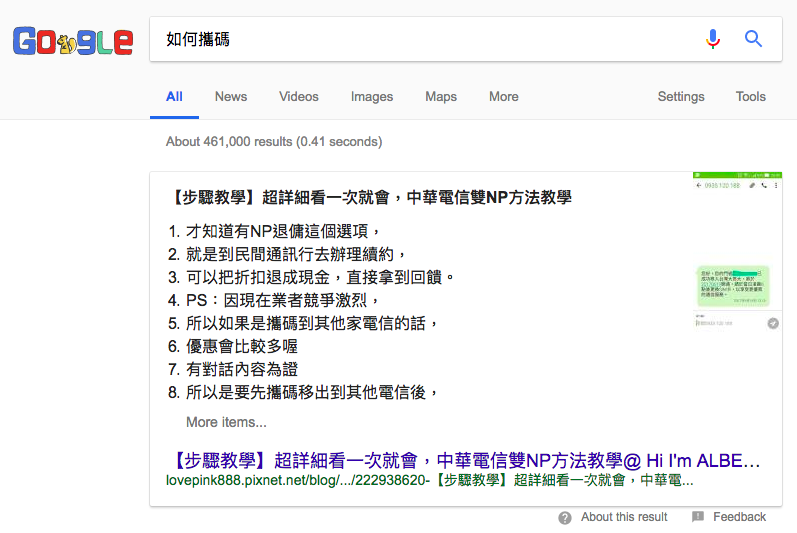Click list item 所以如果是攜碼到其他家電信的話
Viewport: 797px width, 533px height.
click(x=312, y=323)
